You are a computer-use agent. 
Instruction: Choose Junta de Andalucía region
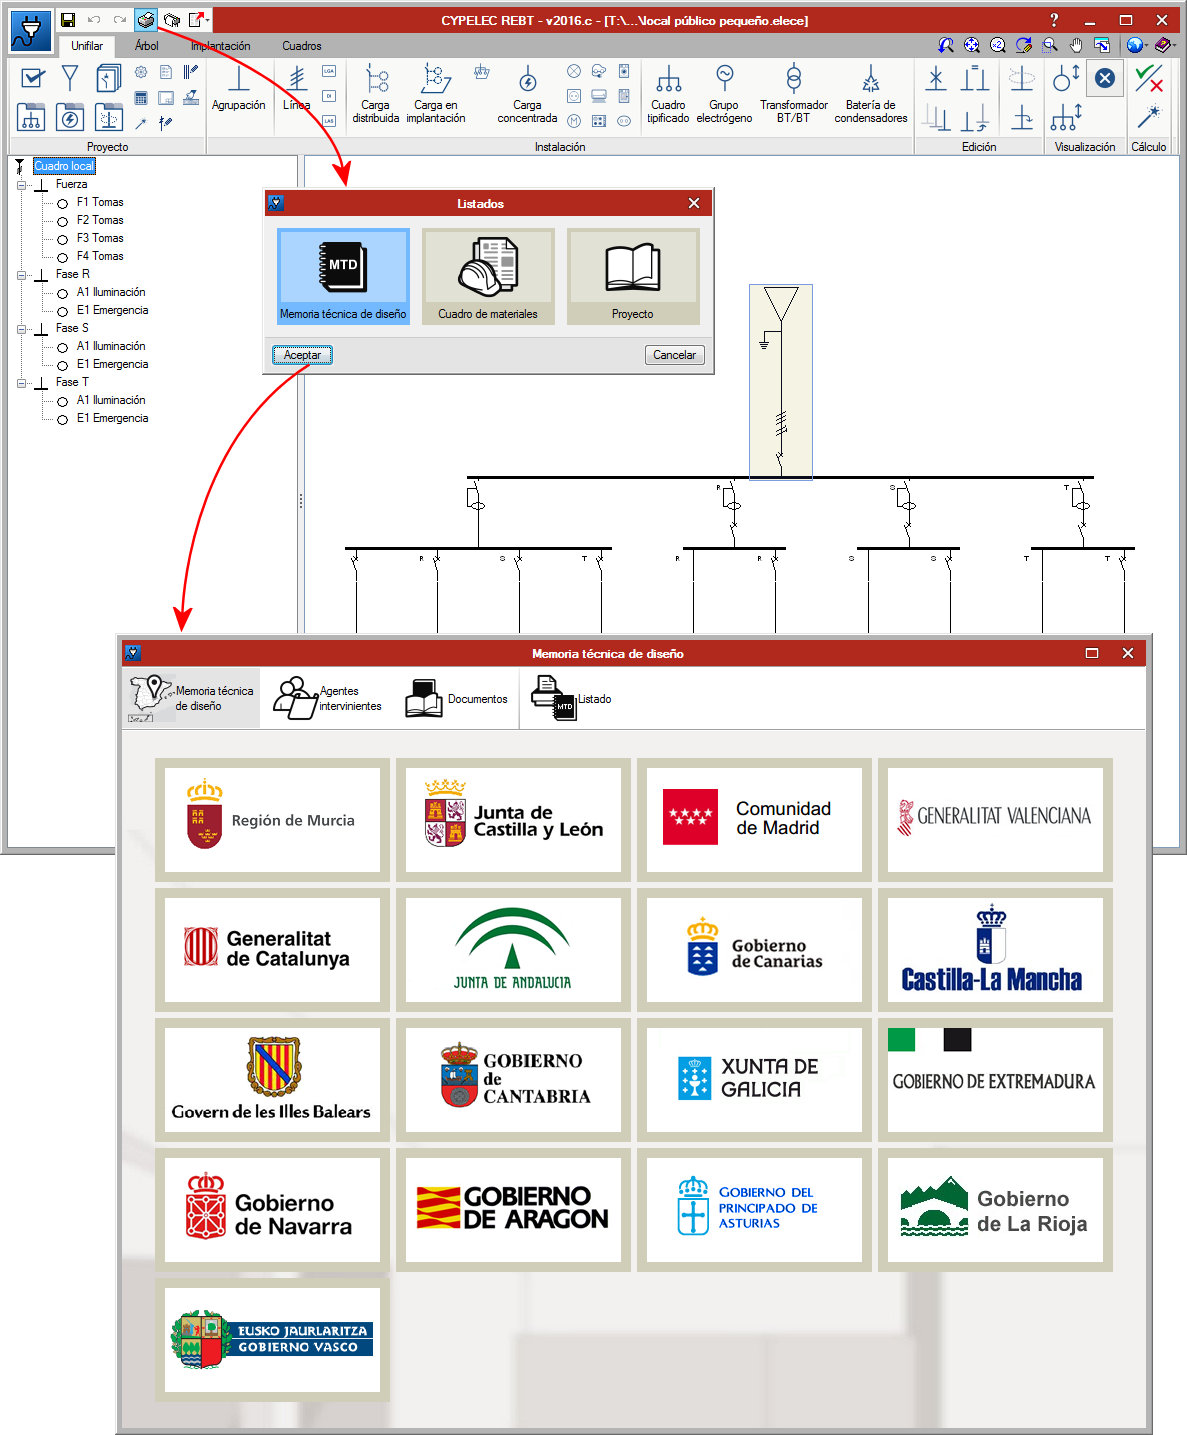click(x=513, y=950)
